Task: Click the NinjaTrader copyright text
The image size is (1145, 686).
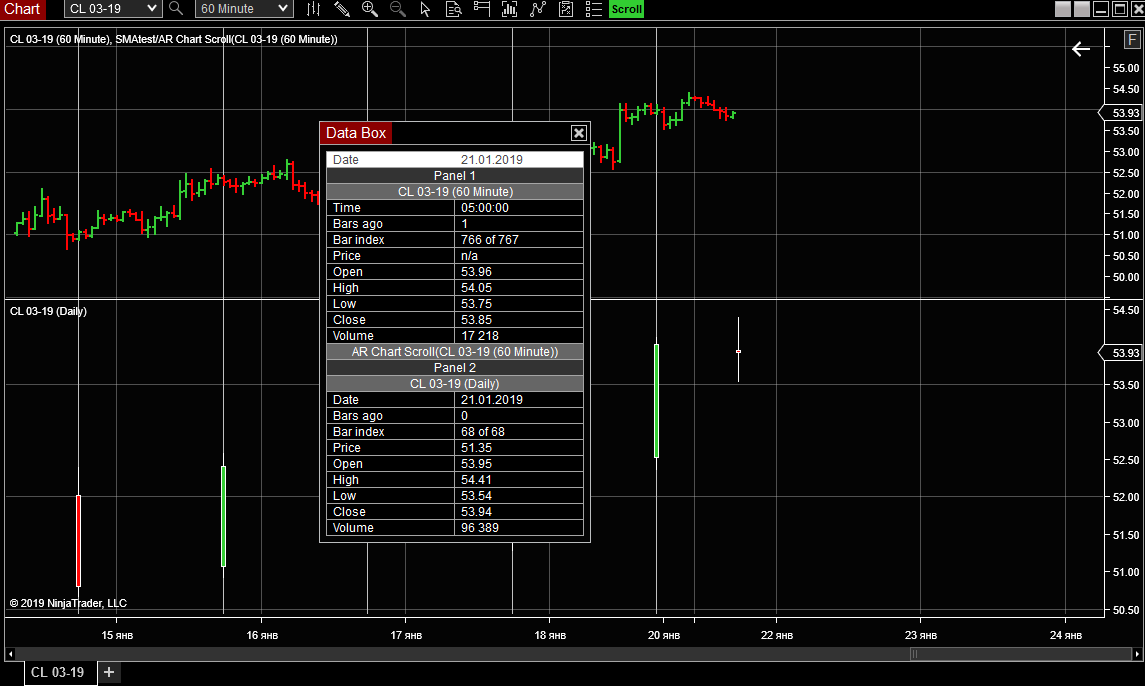Action: pyautogui.click(x=68, y=603)
